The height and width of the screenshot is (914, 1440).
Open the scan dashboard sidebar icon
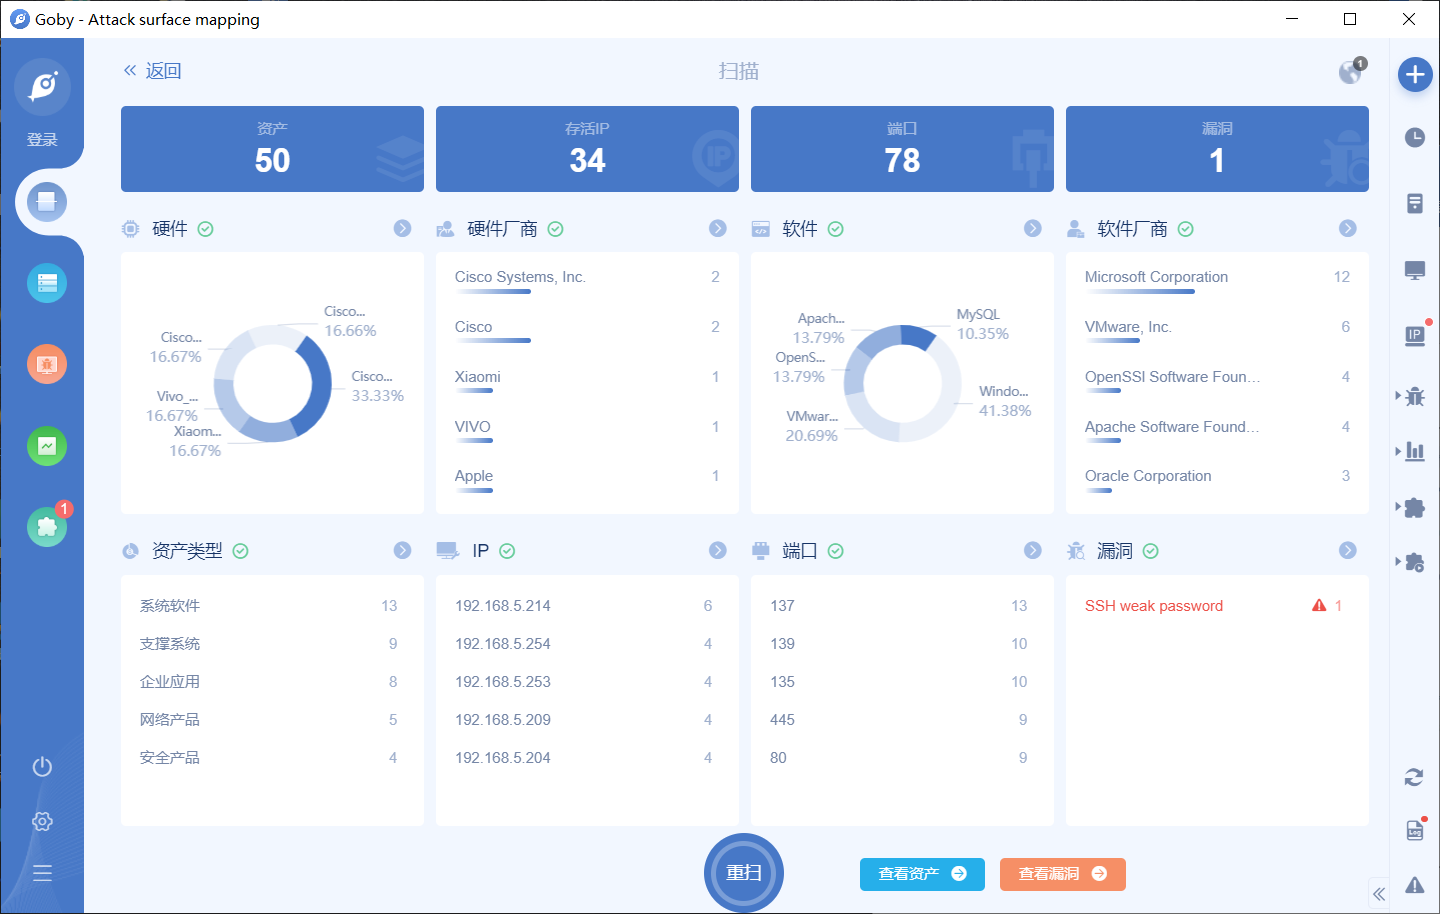point(47,202)
